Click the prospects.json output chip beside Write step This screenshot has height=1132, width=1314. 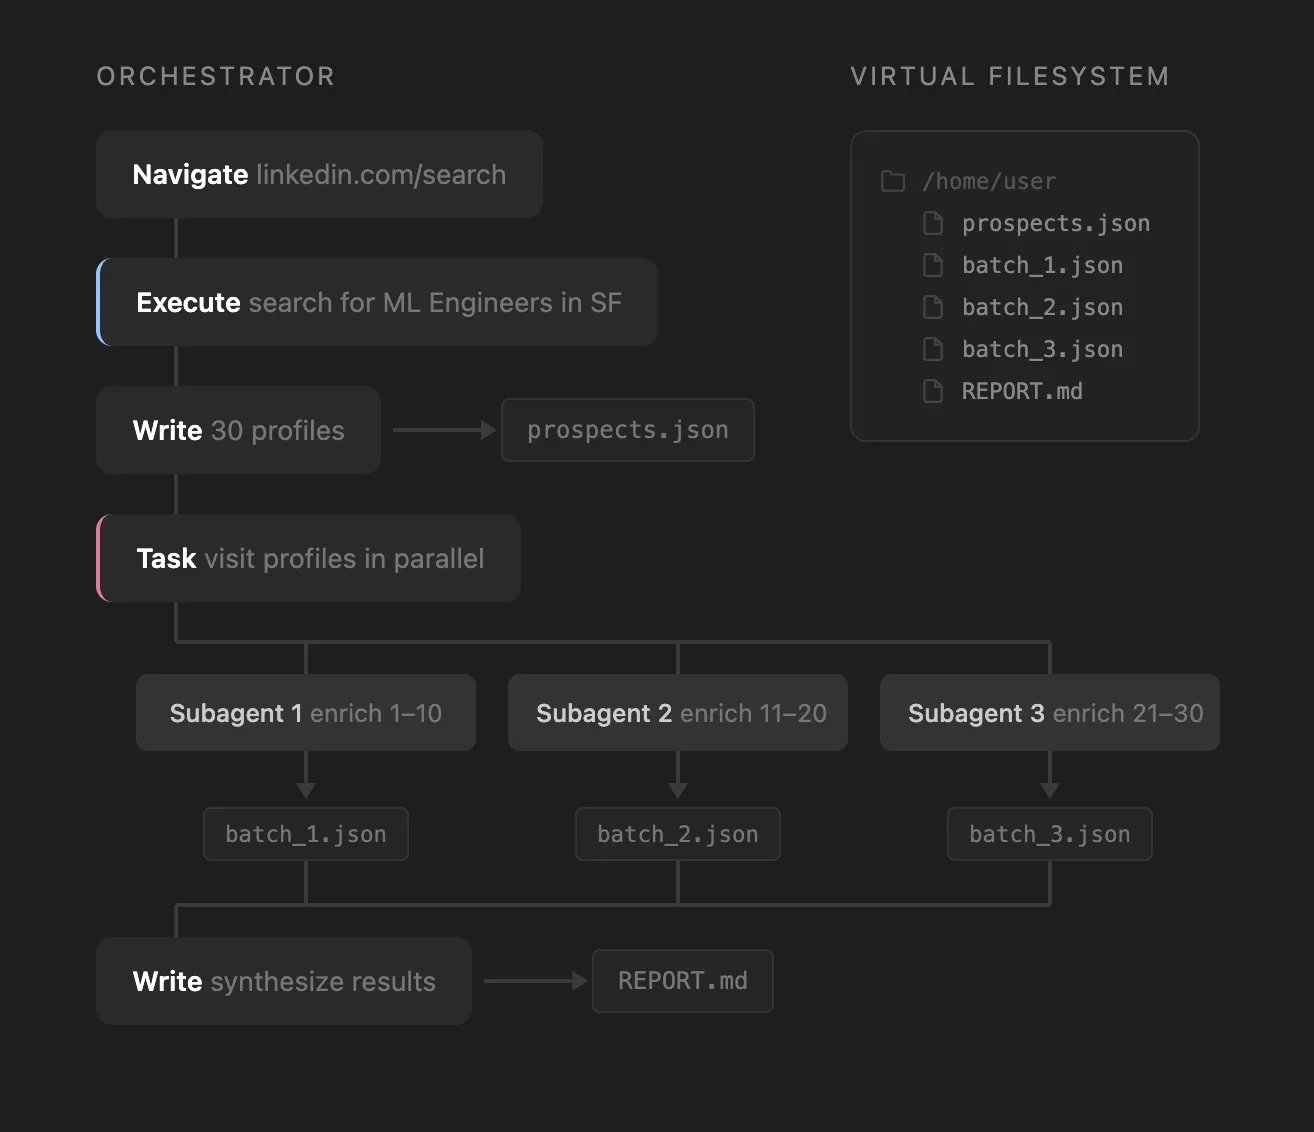pos(628,430)
